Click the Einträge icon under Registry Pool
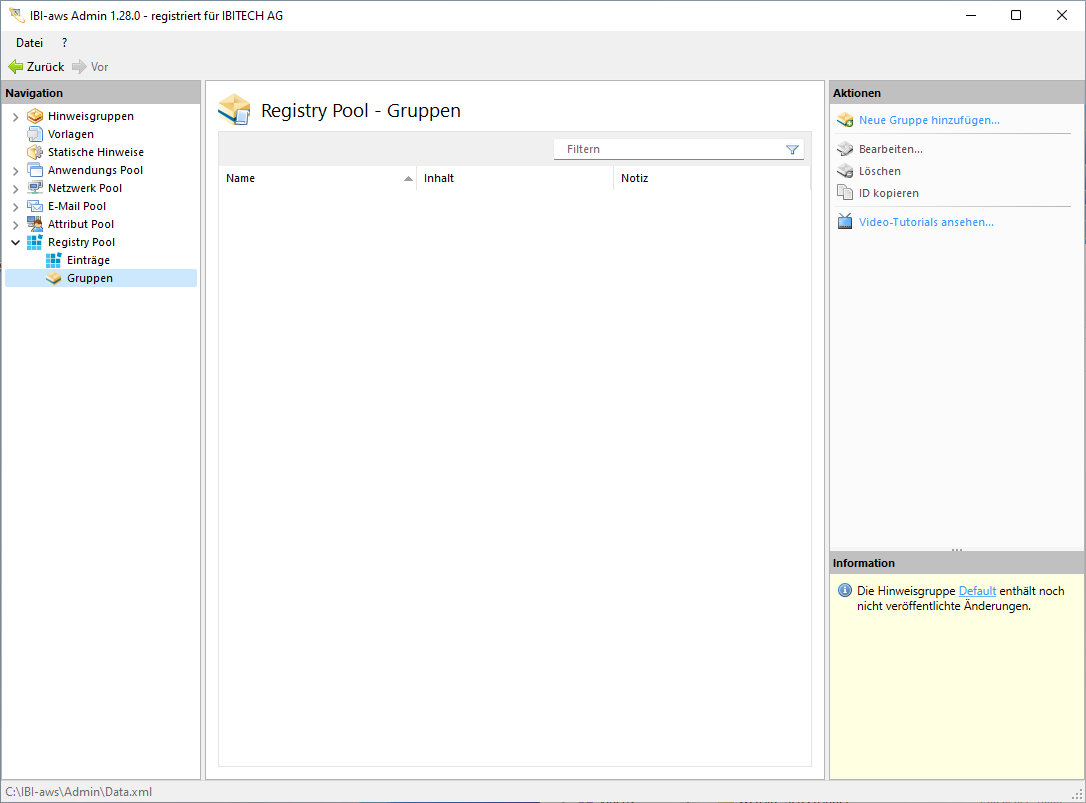Viewport: 1086px width, 803px height. [x=54, y=260]
